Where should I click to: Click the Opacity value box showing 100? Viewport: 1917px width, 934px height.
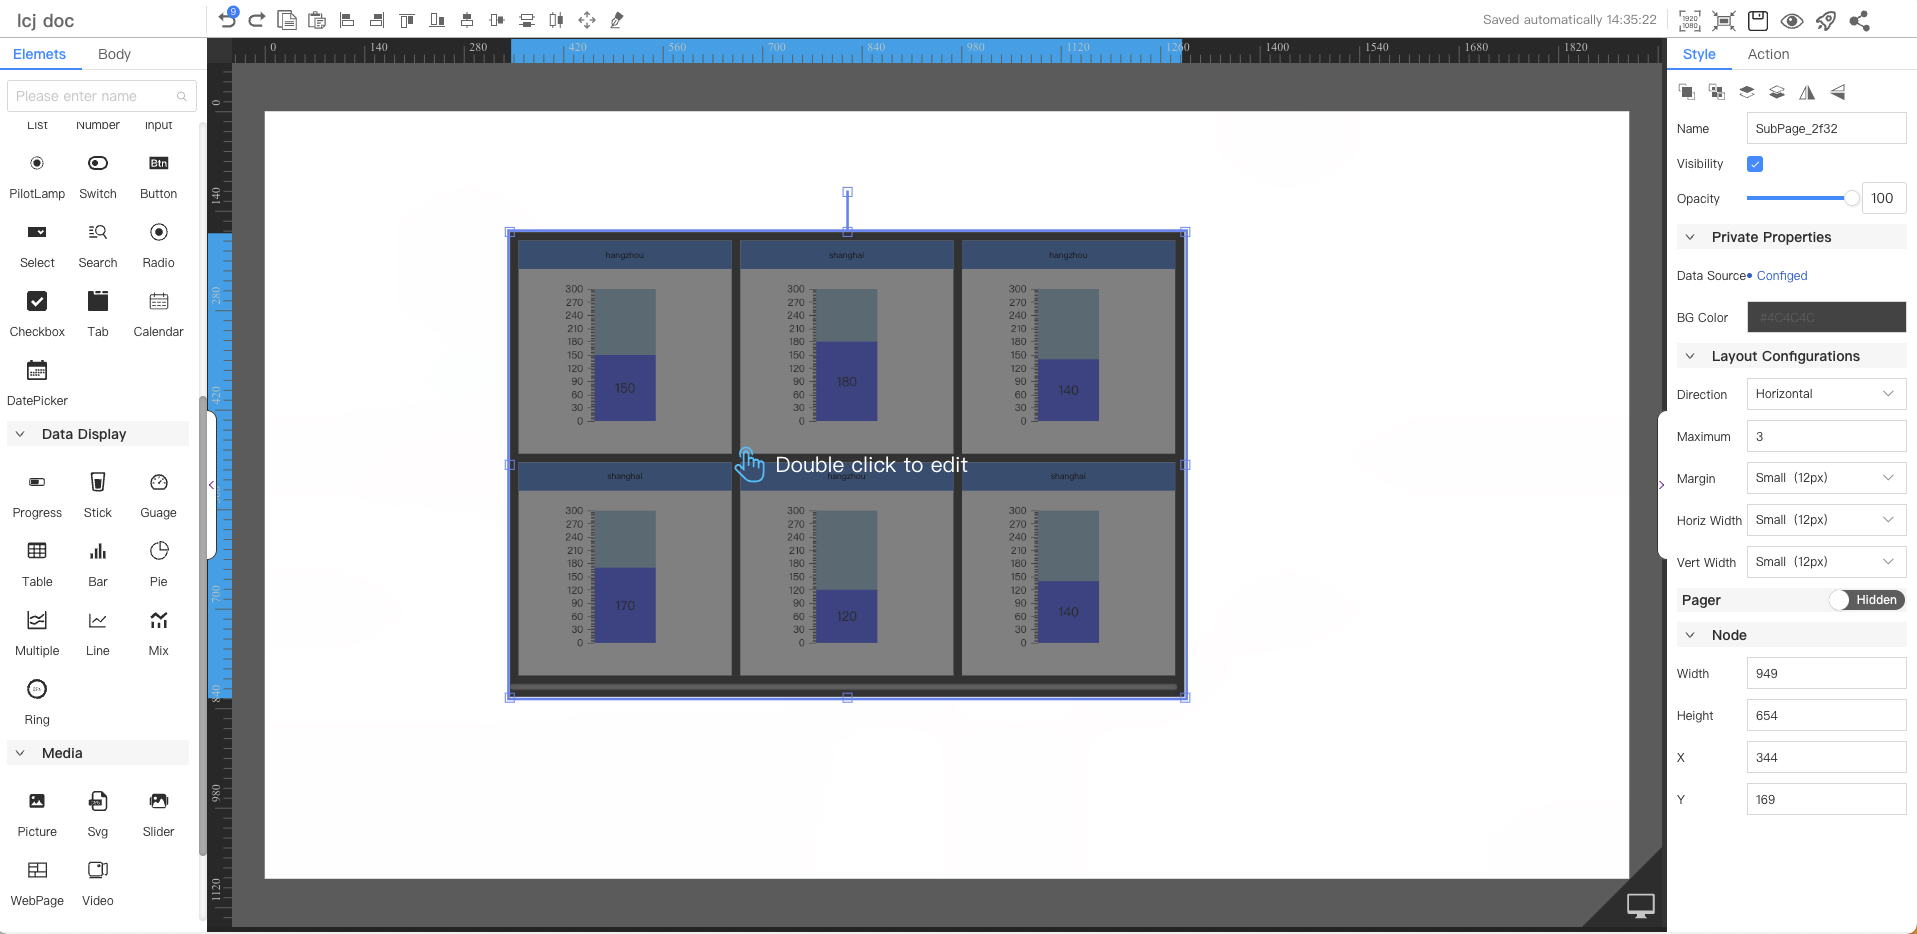point(1884,198)
